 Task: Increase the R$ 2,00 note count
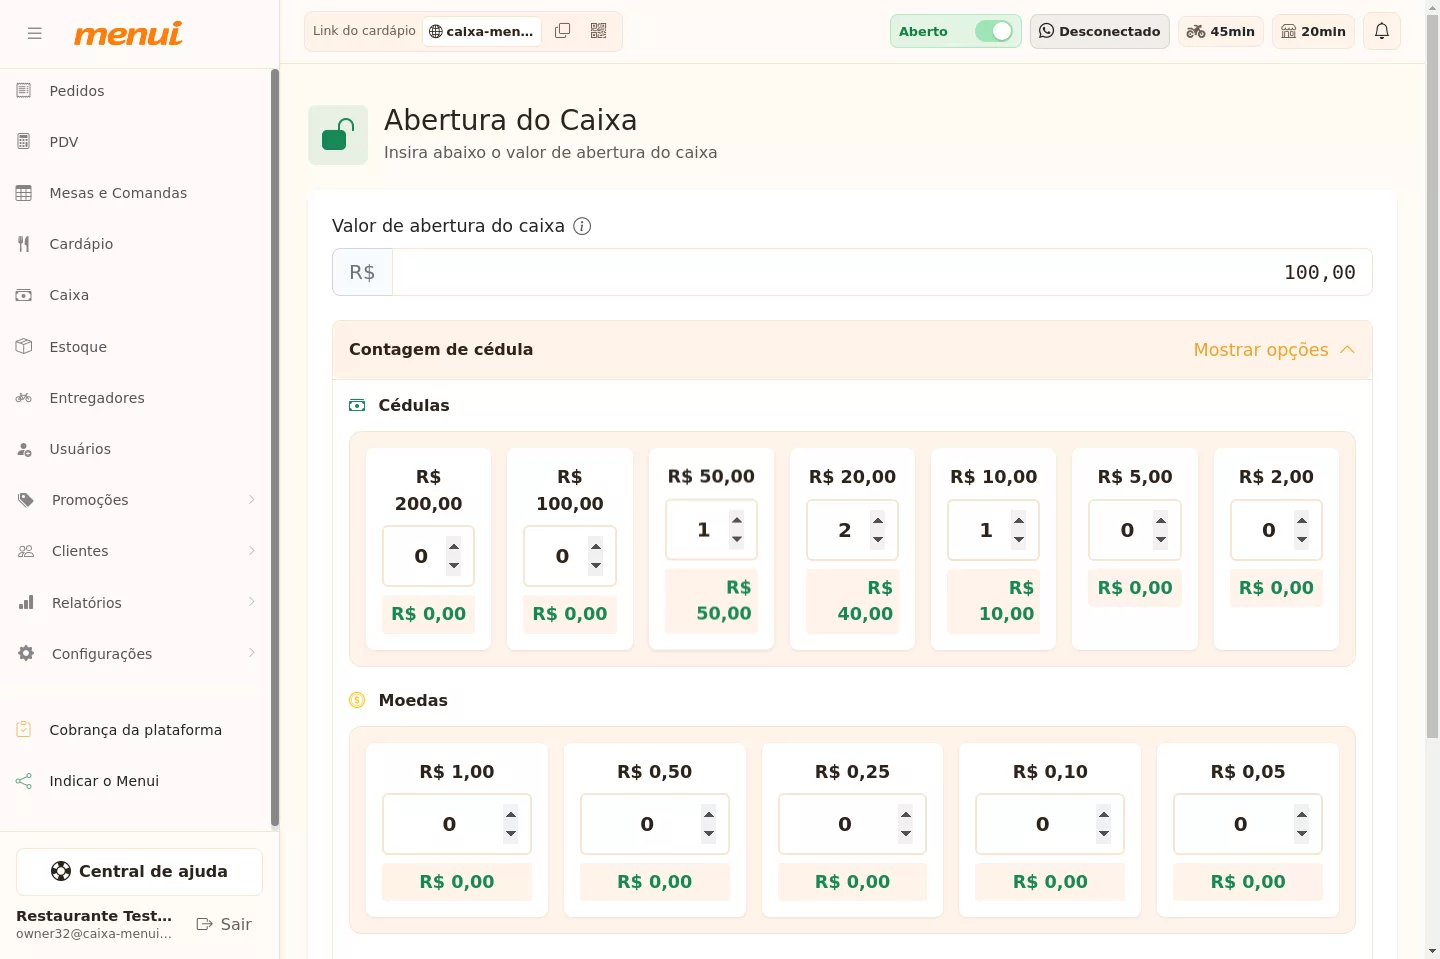point(1302,520)
